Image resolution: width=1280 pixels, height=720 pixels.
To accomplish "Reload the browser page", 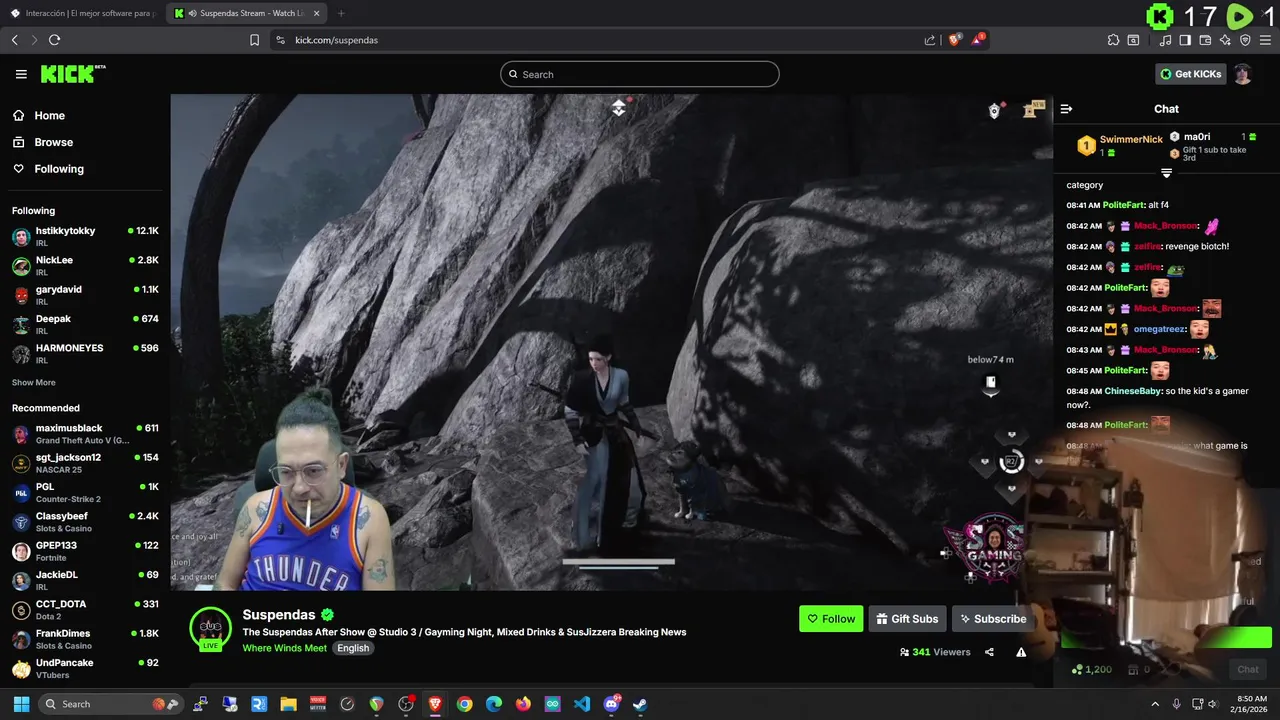I will (54, 40).
